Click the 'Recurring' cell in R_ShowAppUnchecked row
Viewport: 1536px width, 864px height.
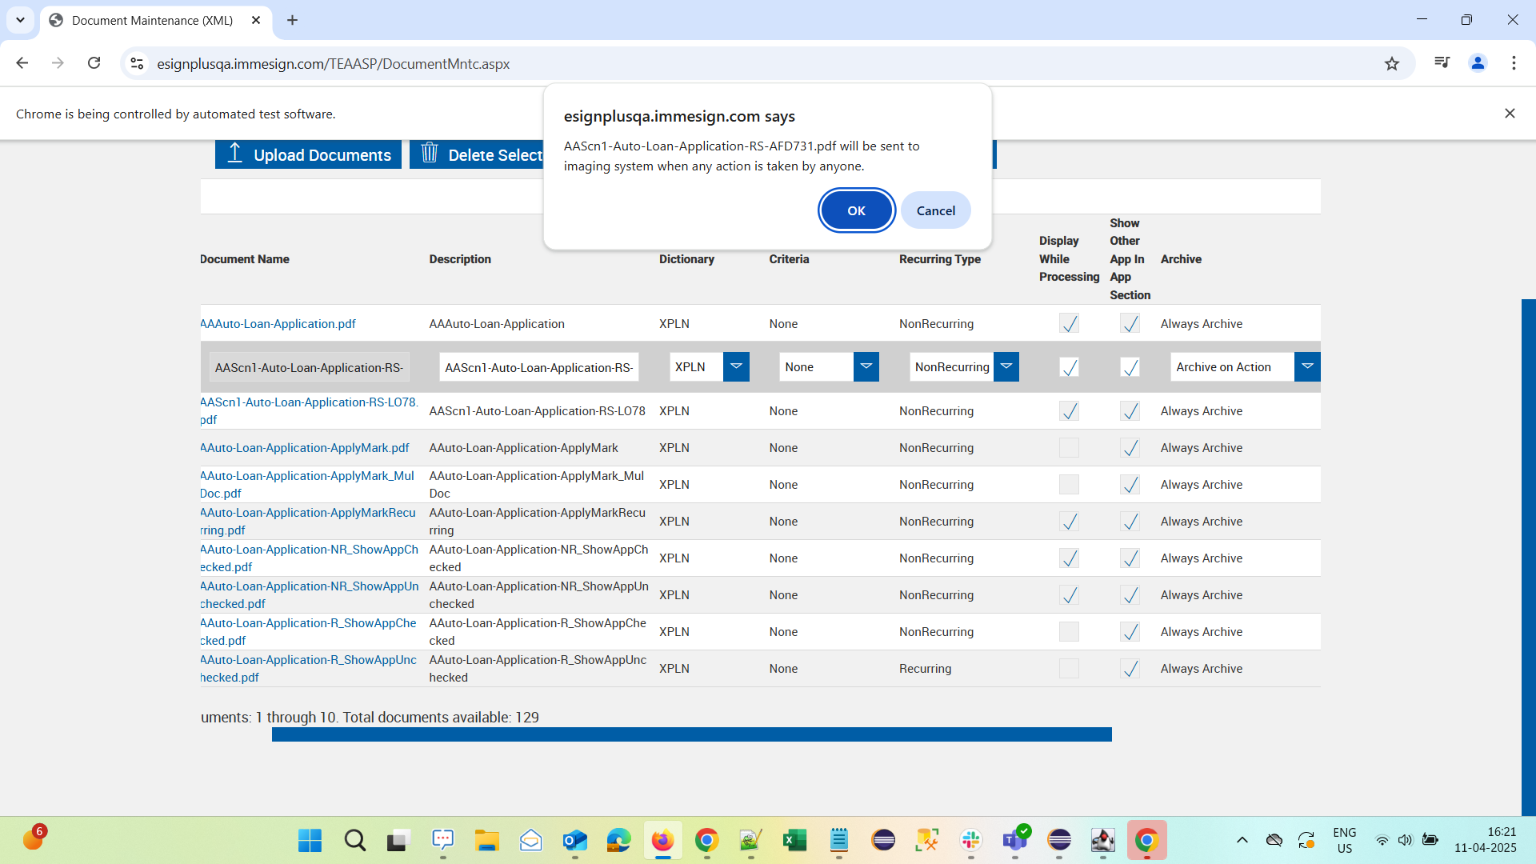click(925, 669)
